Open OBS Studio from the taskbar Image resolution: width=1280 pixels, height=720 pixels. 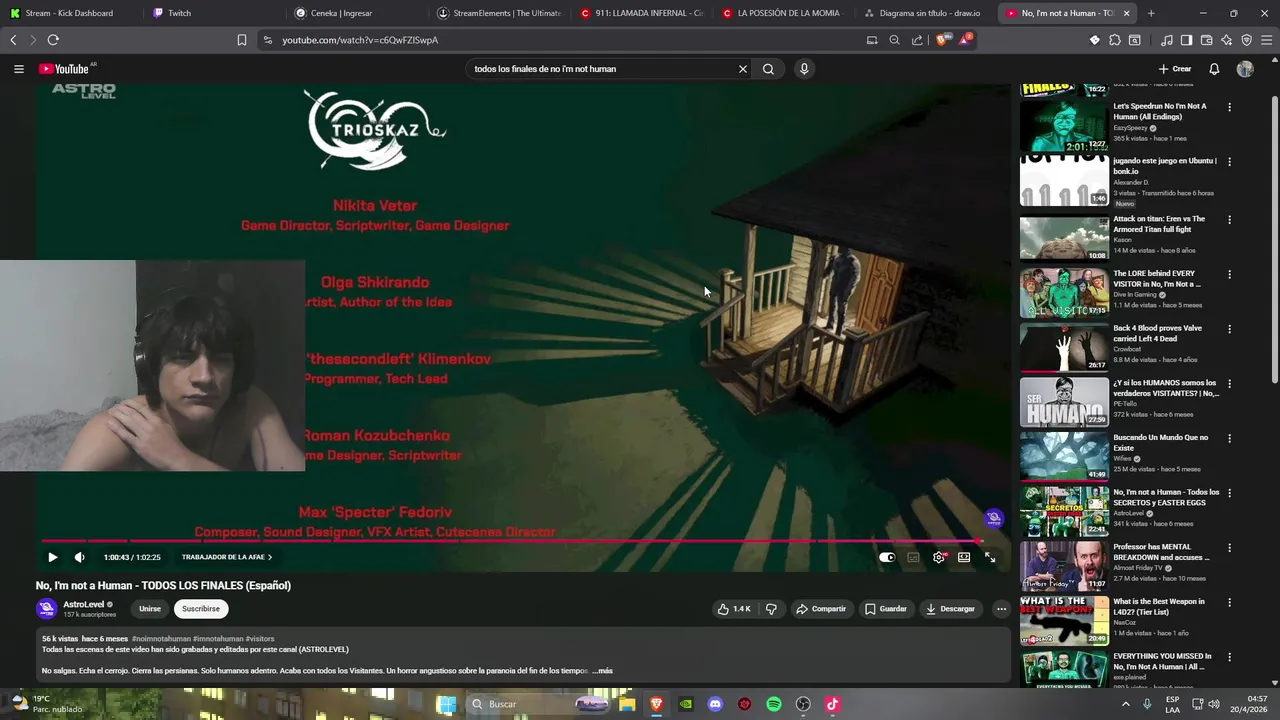[803, 704]
